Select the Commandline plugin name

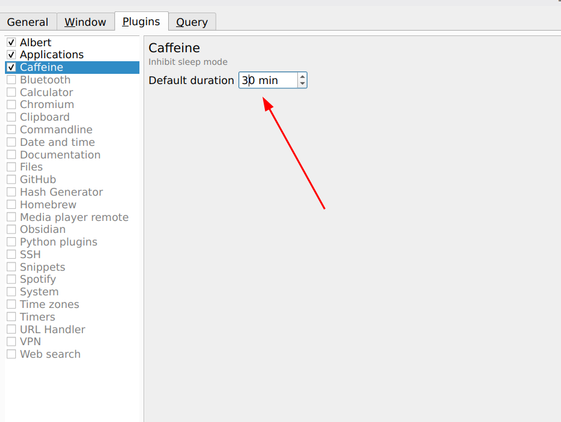[x=56, y=130]
